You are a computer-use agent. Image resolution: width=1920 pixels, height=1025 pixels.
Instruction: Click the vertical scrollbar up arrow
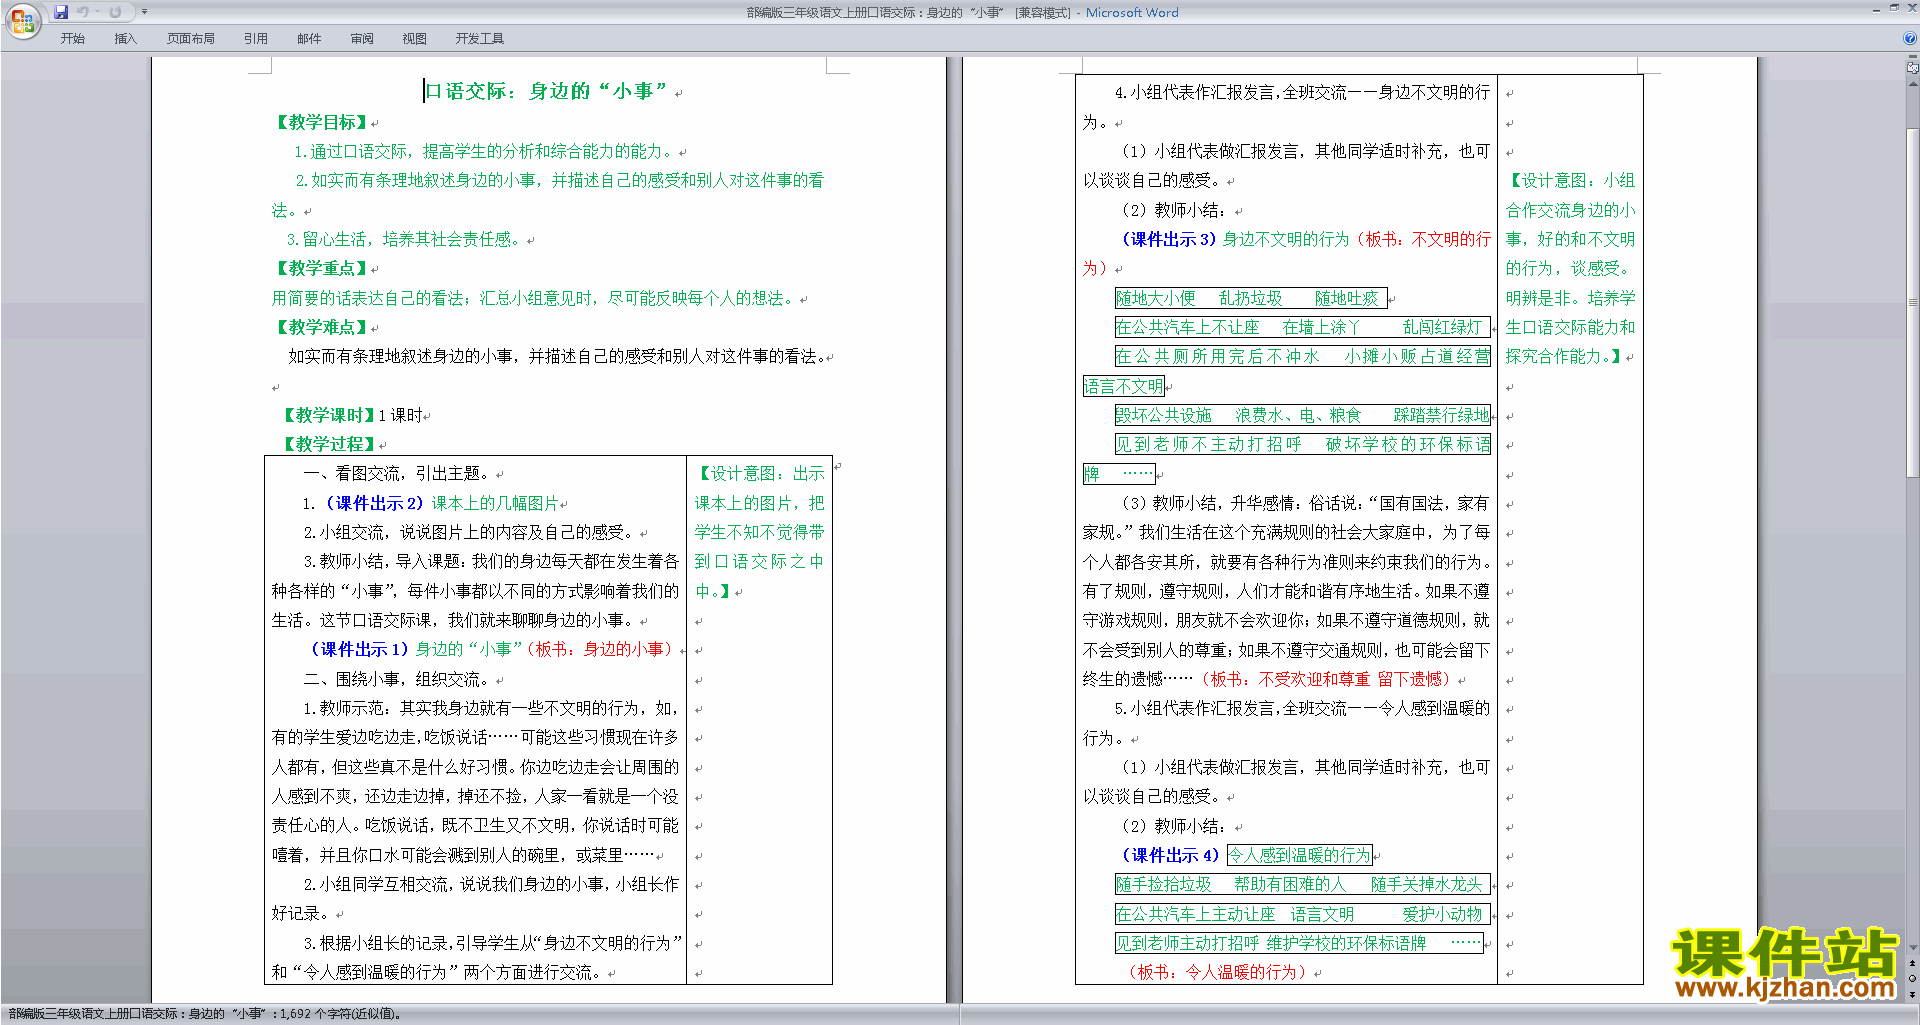(x=1913, y=83)
